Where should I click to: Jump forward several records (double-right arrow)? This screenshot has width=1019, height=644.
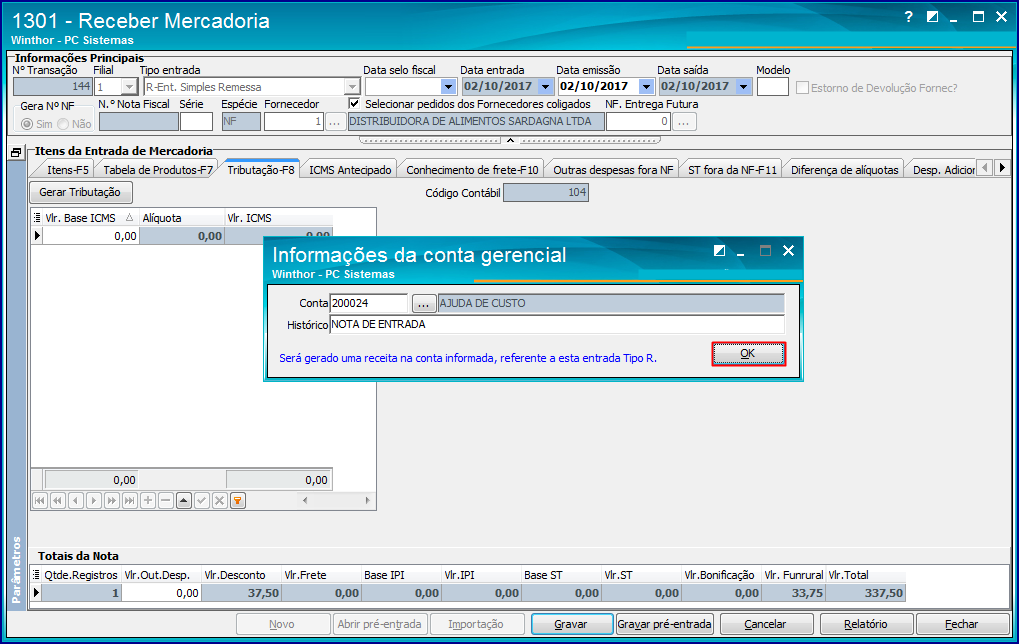click(112, 500)
